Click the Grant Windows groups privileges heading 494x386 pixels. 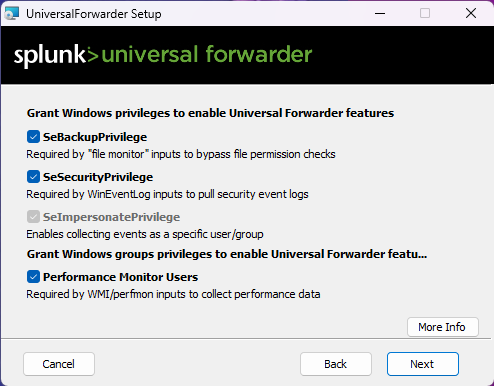227,254
